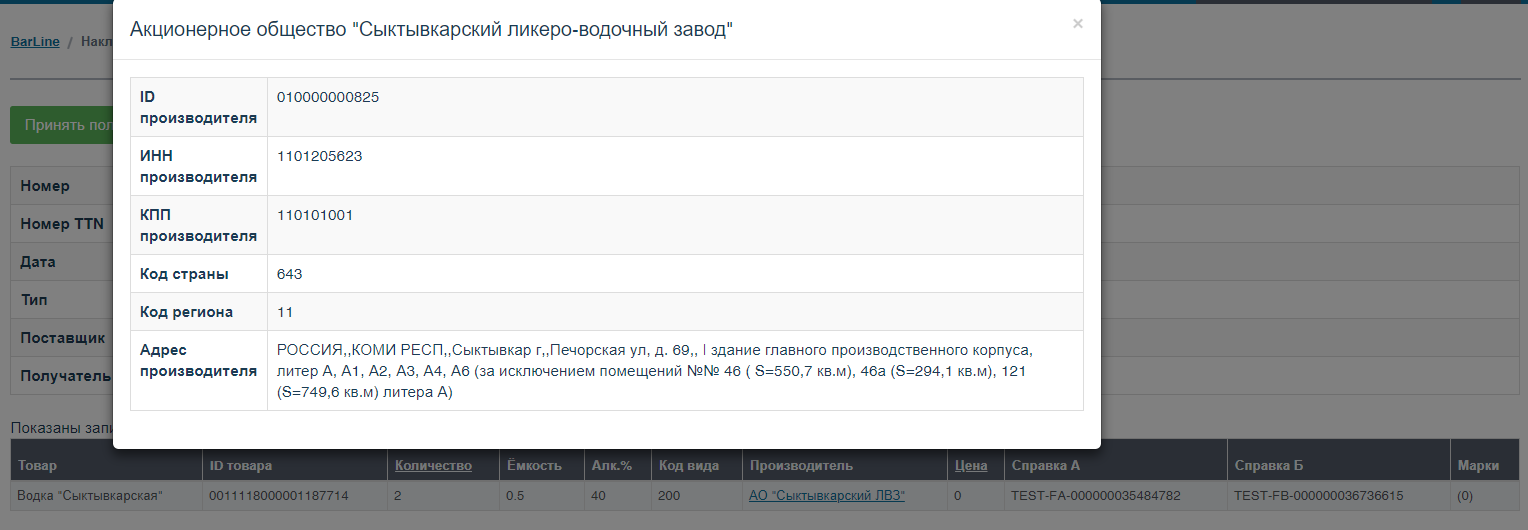Click the Дата row label
Screen dimensions: 1528x530
pyautogui.click(x=38, y=262)
